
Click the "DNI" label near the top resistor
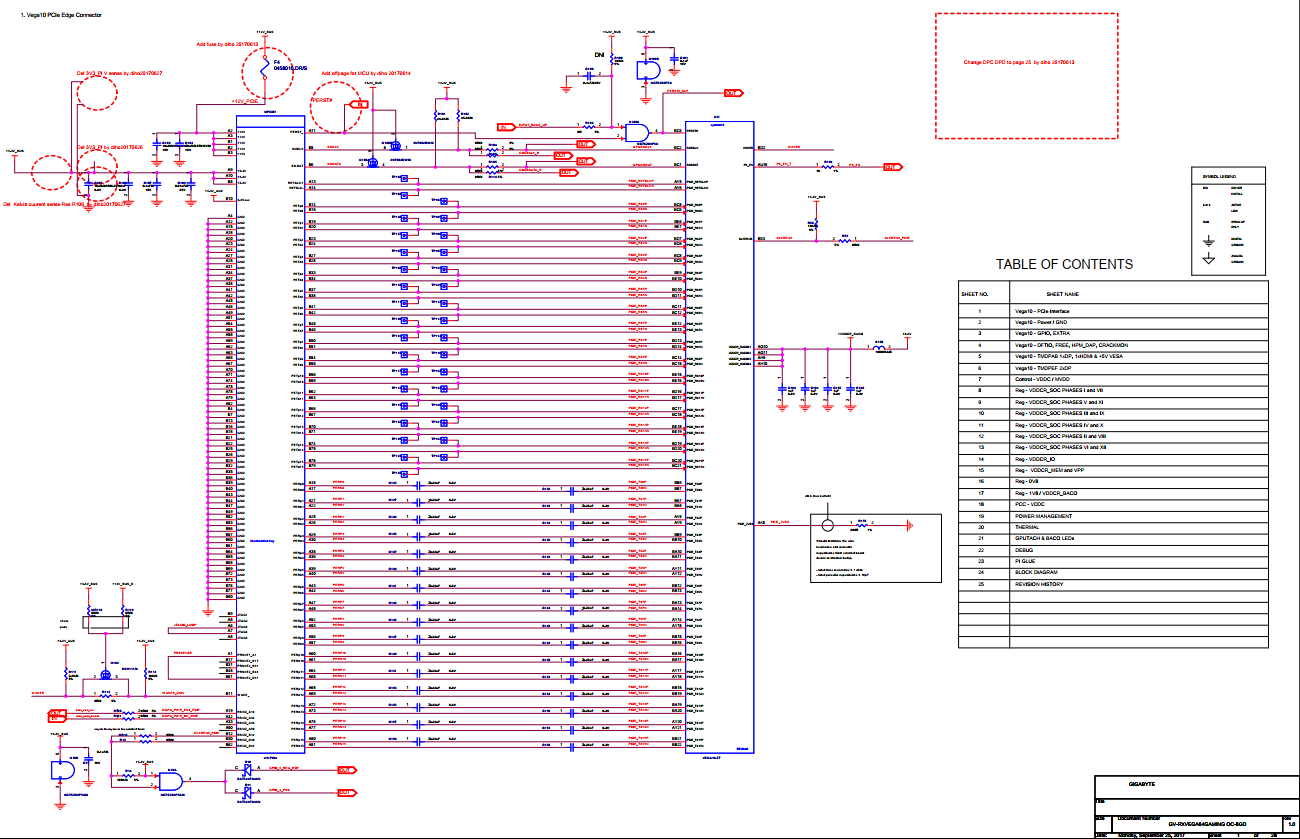click(x=600, y=56)
